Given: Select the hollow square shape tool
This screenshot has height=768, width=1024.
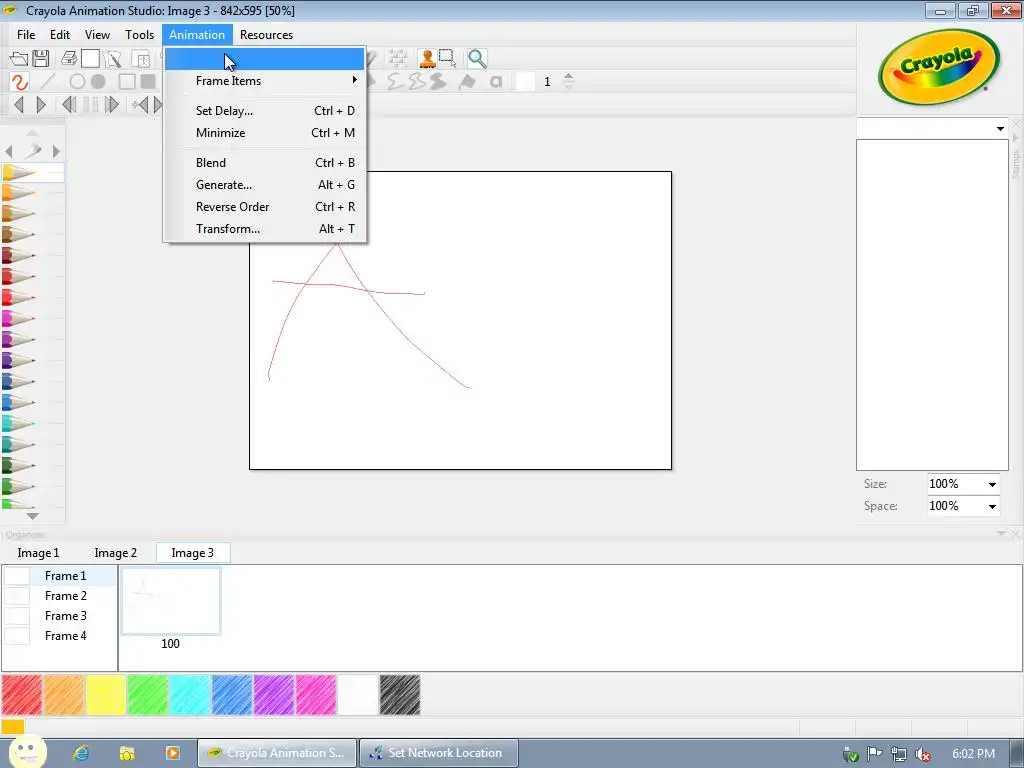Looking at the screenshot, I should point(127,82).
